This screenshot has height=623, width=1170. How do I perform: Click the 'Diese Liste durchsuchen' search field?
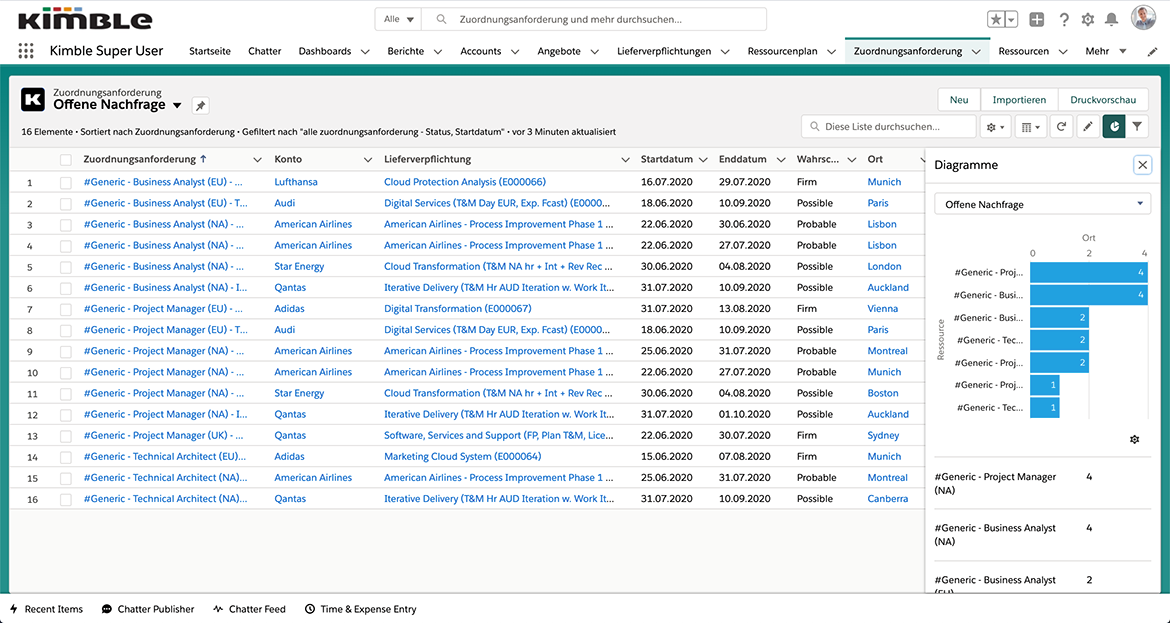[889, 127]
